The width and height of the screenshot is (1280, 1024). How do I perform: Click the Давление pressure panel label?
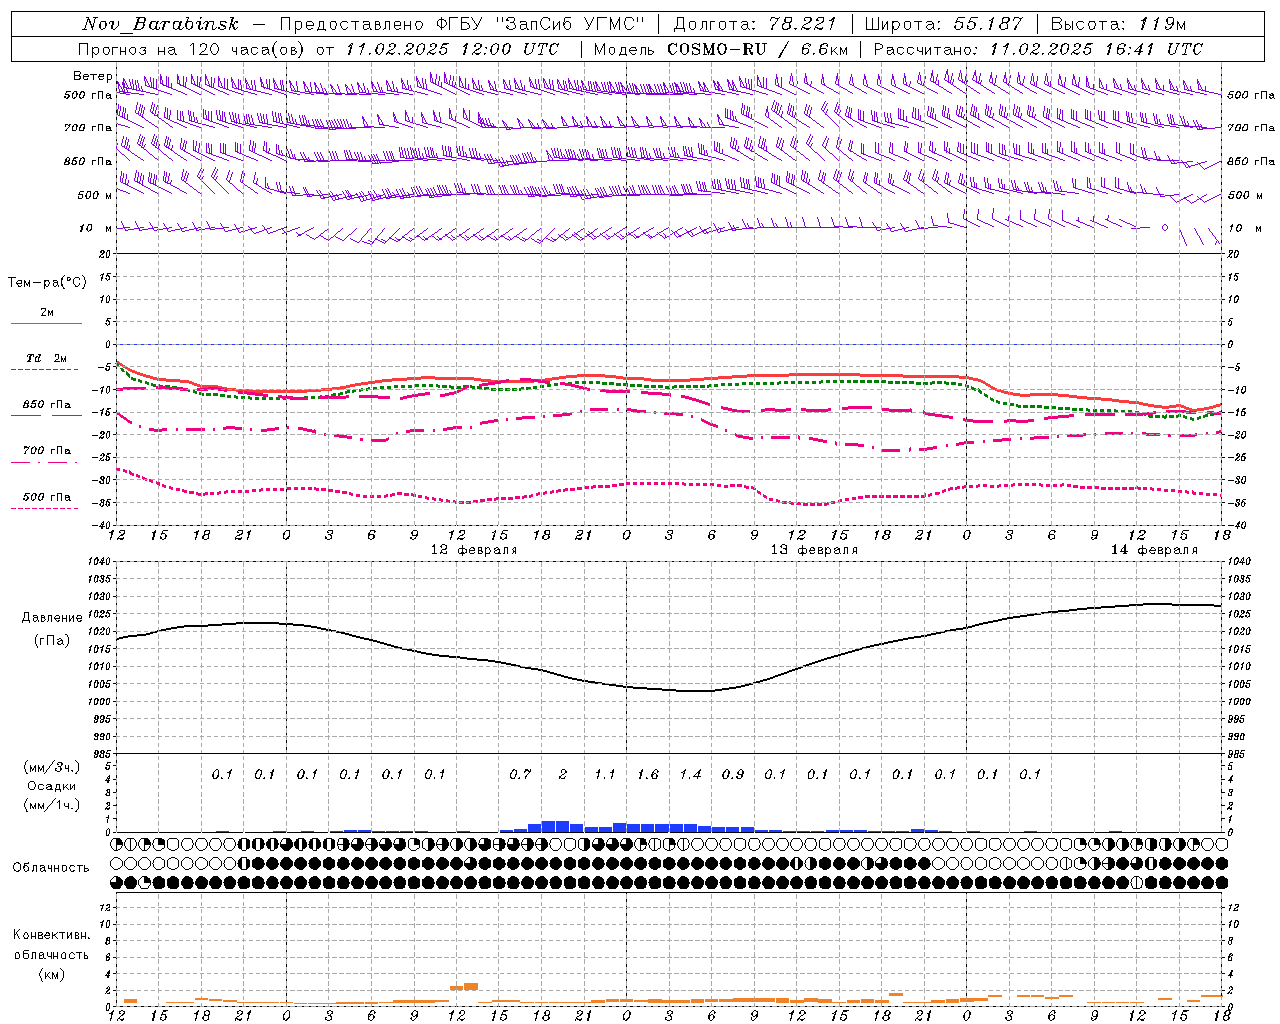pos(52,618)
